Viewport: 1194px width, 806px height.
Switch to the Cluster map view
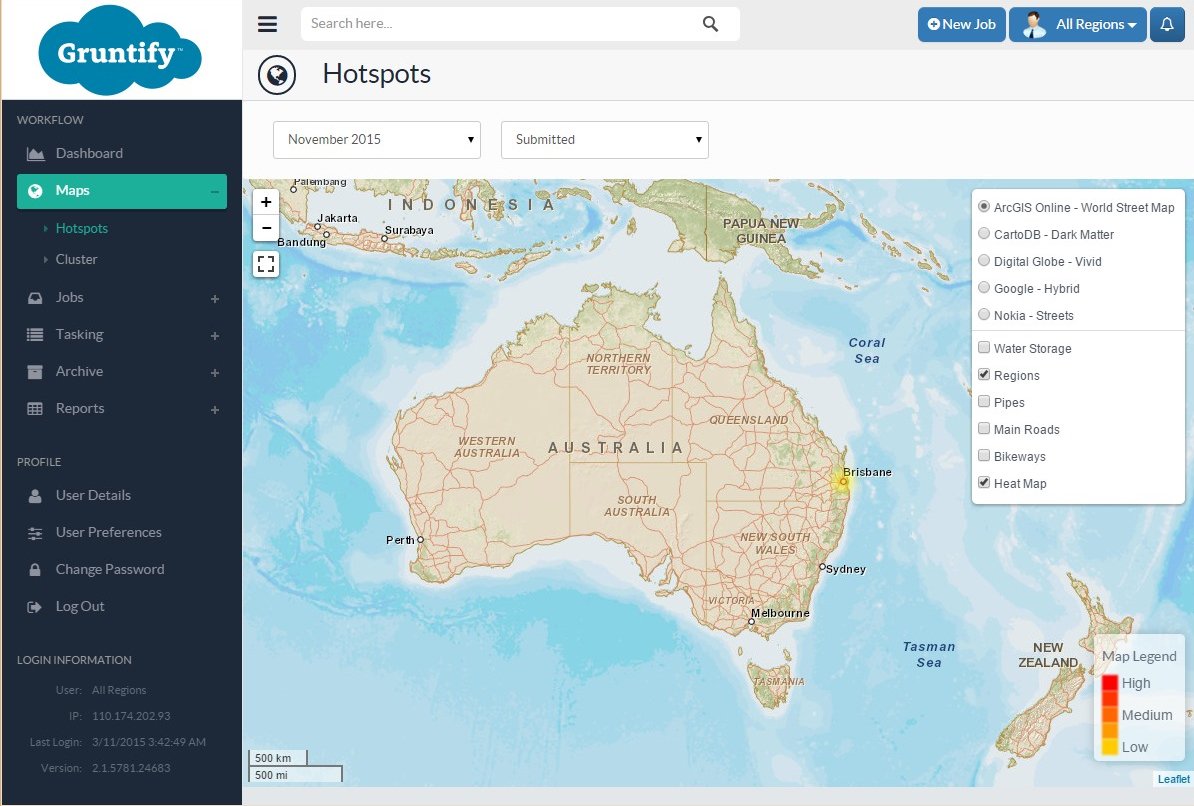pyautogui.click(x=76, y=259)
